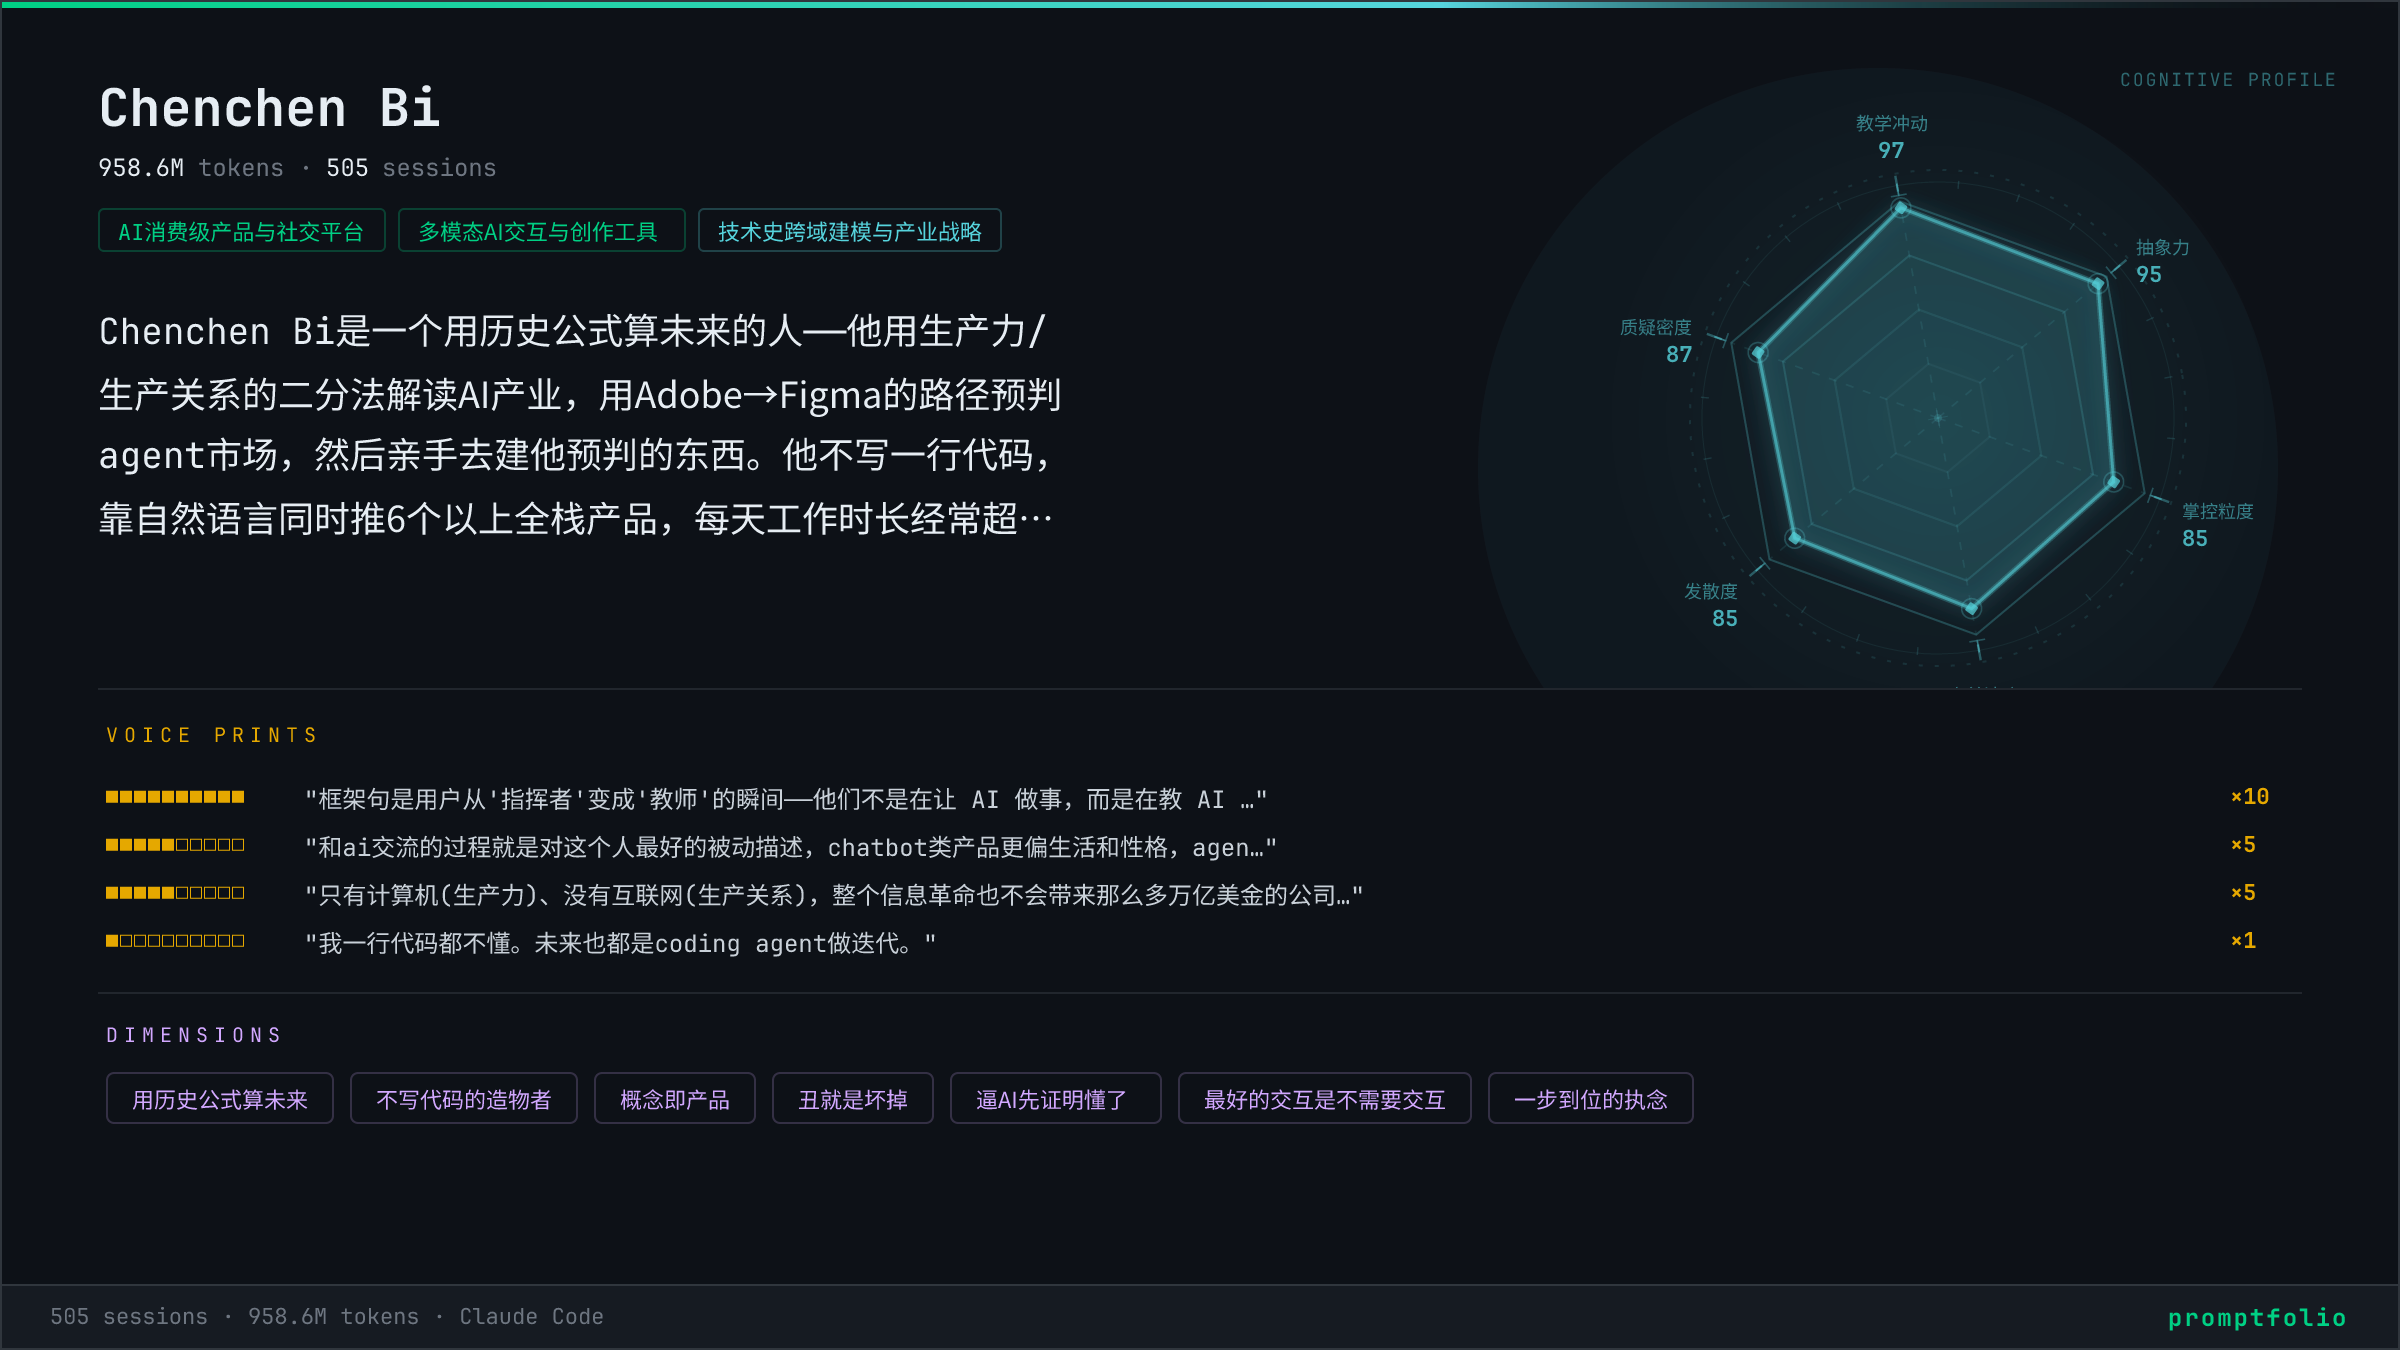The height and width of the screenshot is (1350, 2400).
Task: Click the 质疑密度 radar vertex point
Action: [1758, 353]
